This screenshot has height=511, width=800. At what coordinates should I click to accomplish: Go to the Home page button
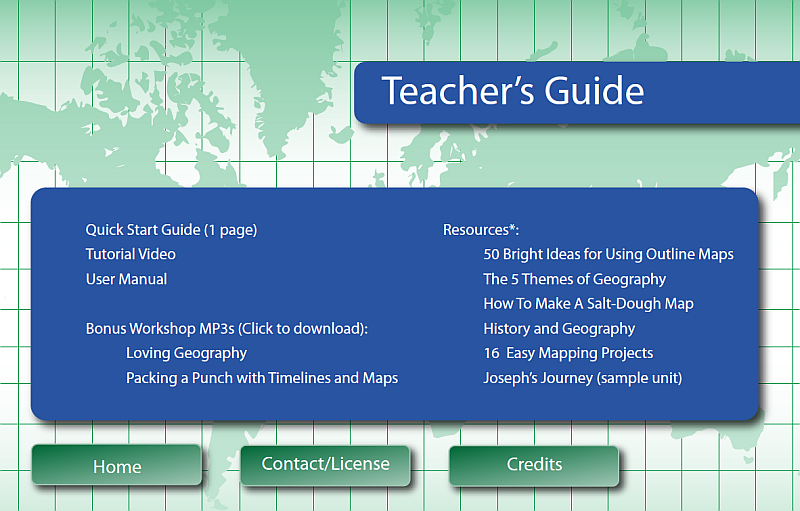point(117,465)
